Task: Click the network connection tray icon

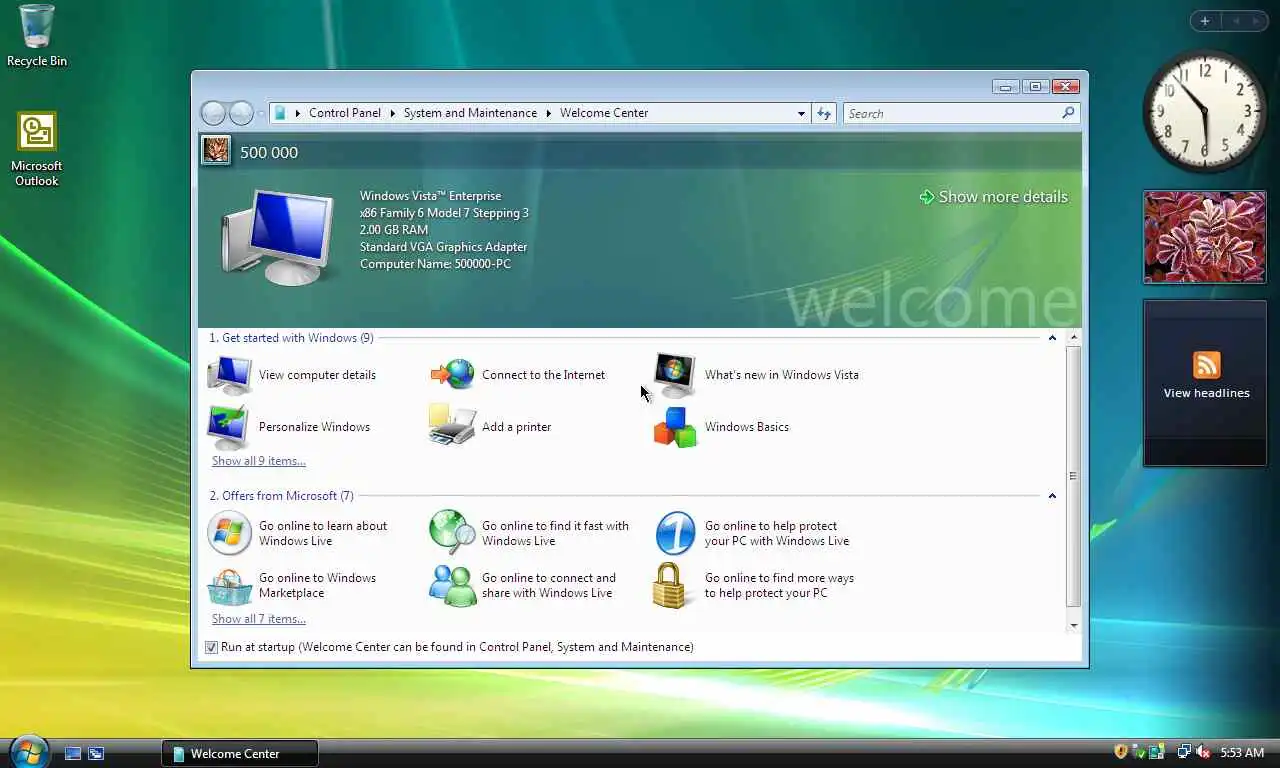Action: [1184, 752]
